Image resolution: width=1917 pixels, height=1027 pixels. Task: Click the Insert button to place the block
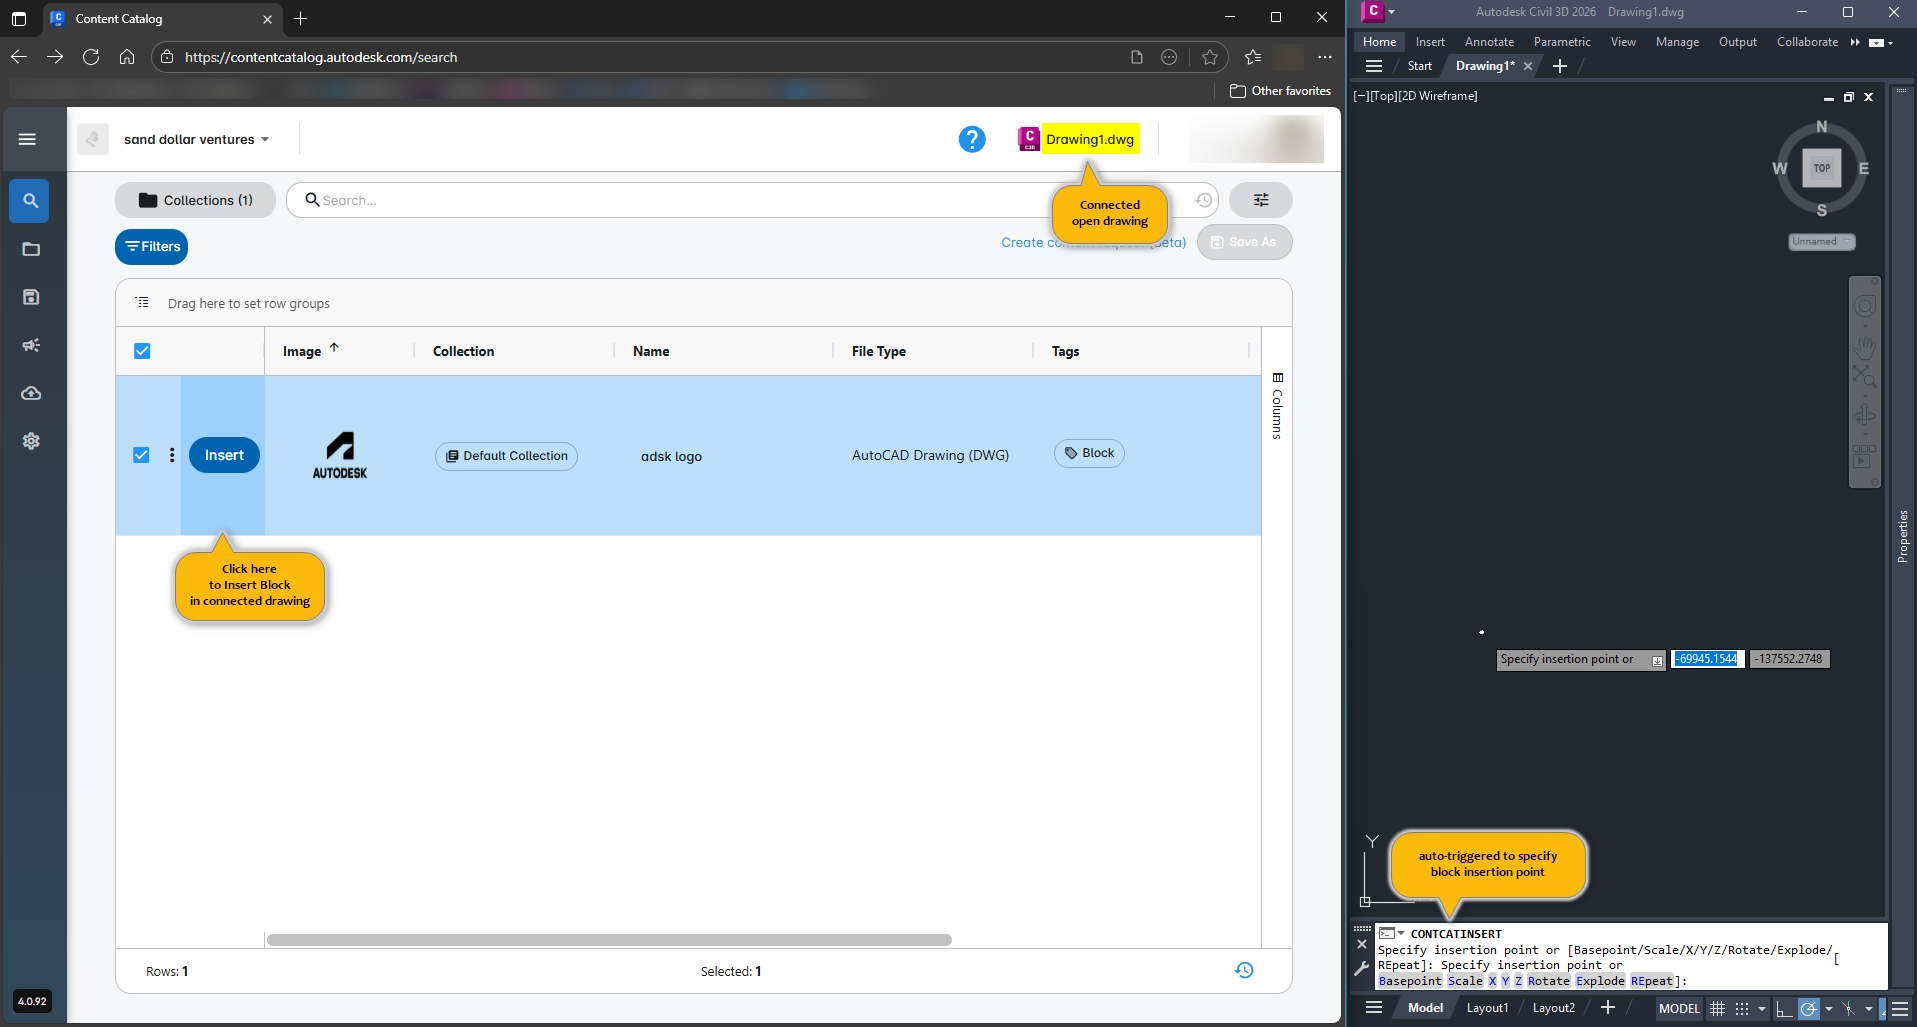click(223, 455)
